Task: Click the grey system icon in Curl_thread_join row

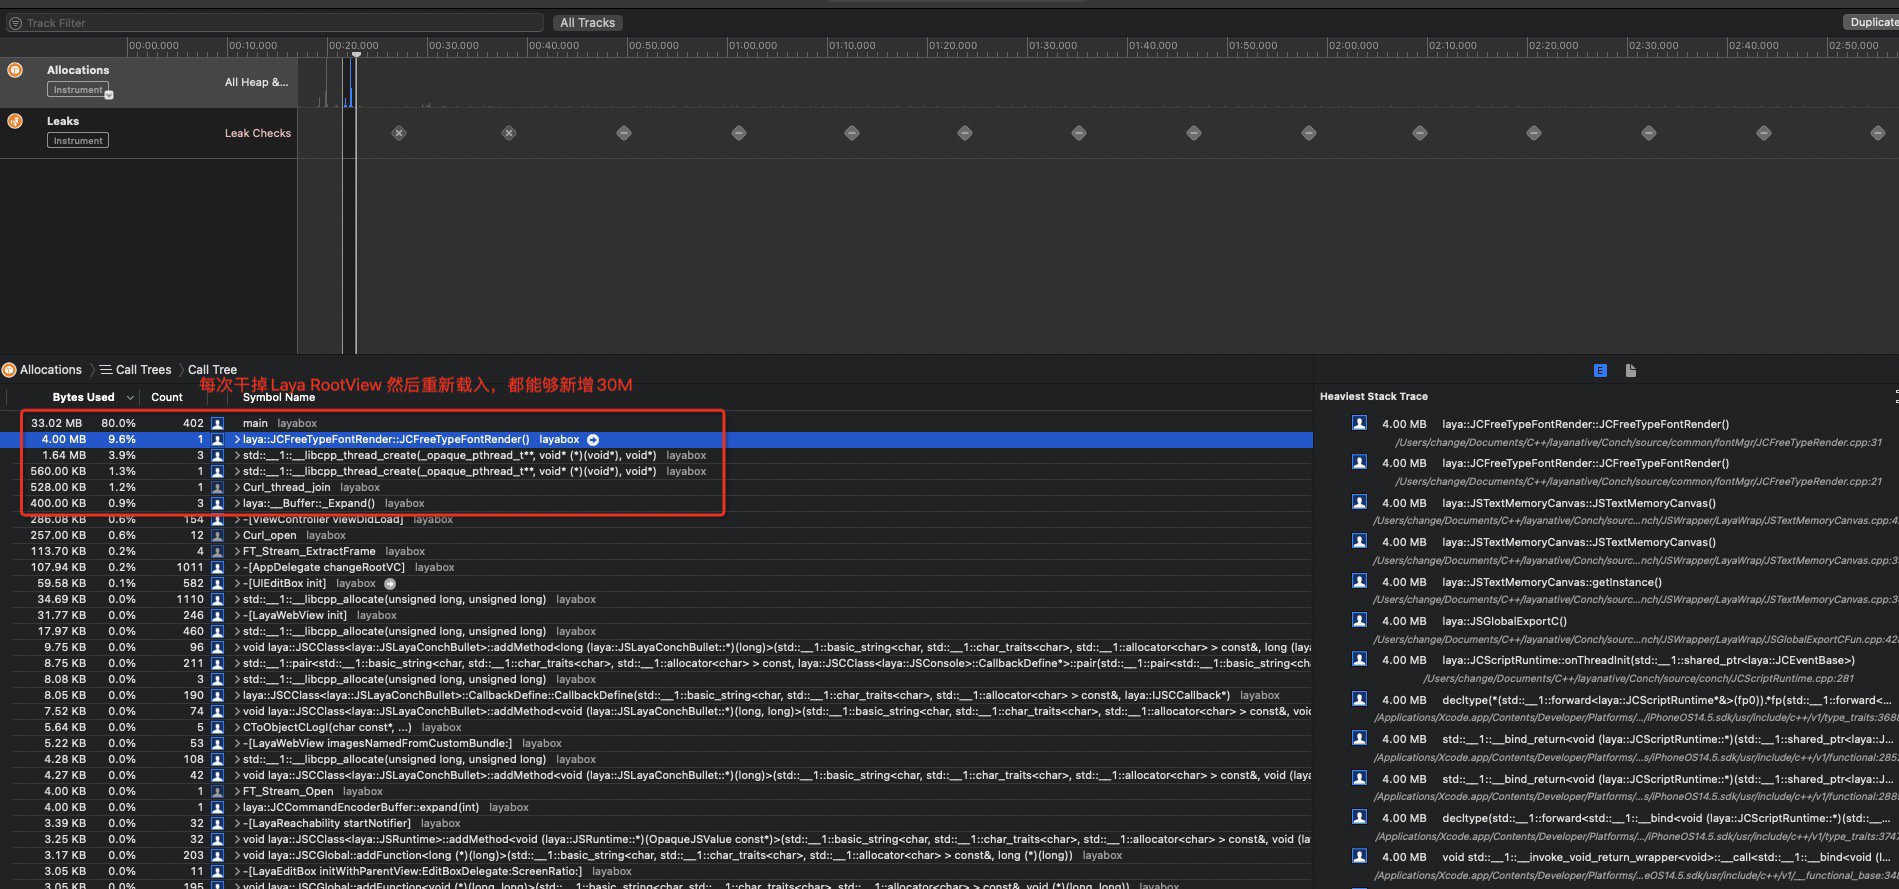Action: coord(217,487)
